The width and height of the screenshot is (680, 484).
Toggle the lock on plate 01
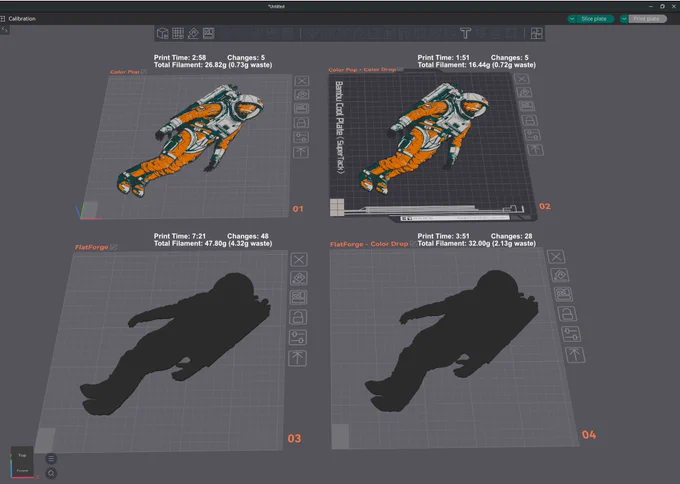pyautogui.click(x=301, y=123)
